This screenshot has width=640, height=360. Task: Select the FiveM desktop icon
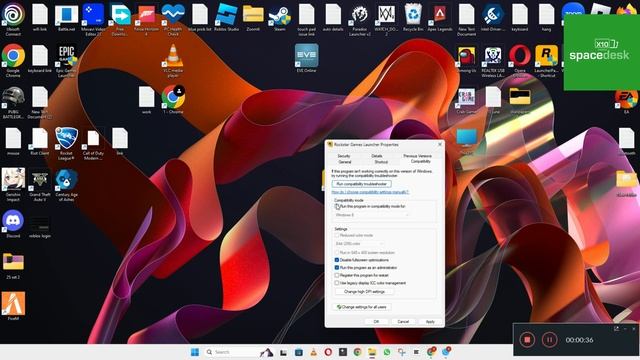[x=13, y=306]
